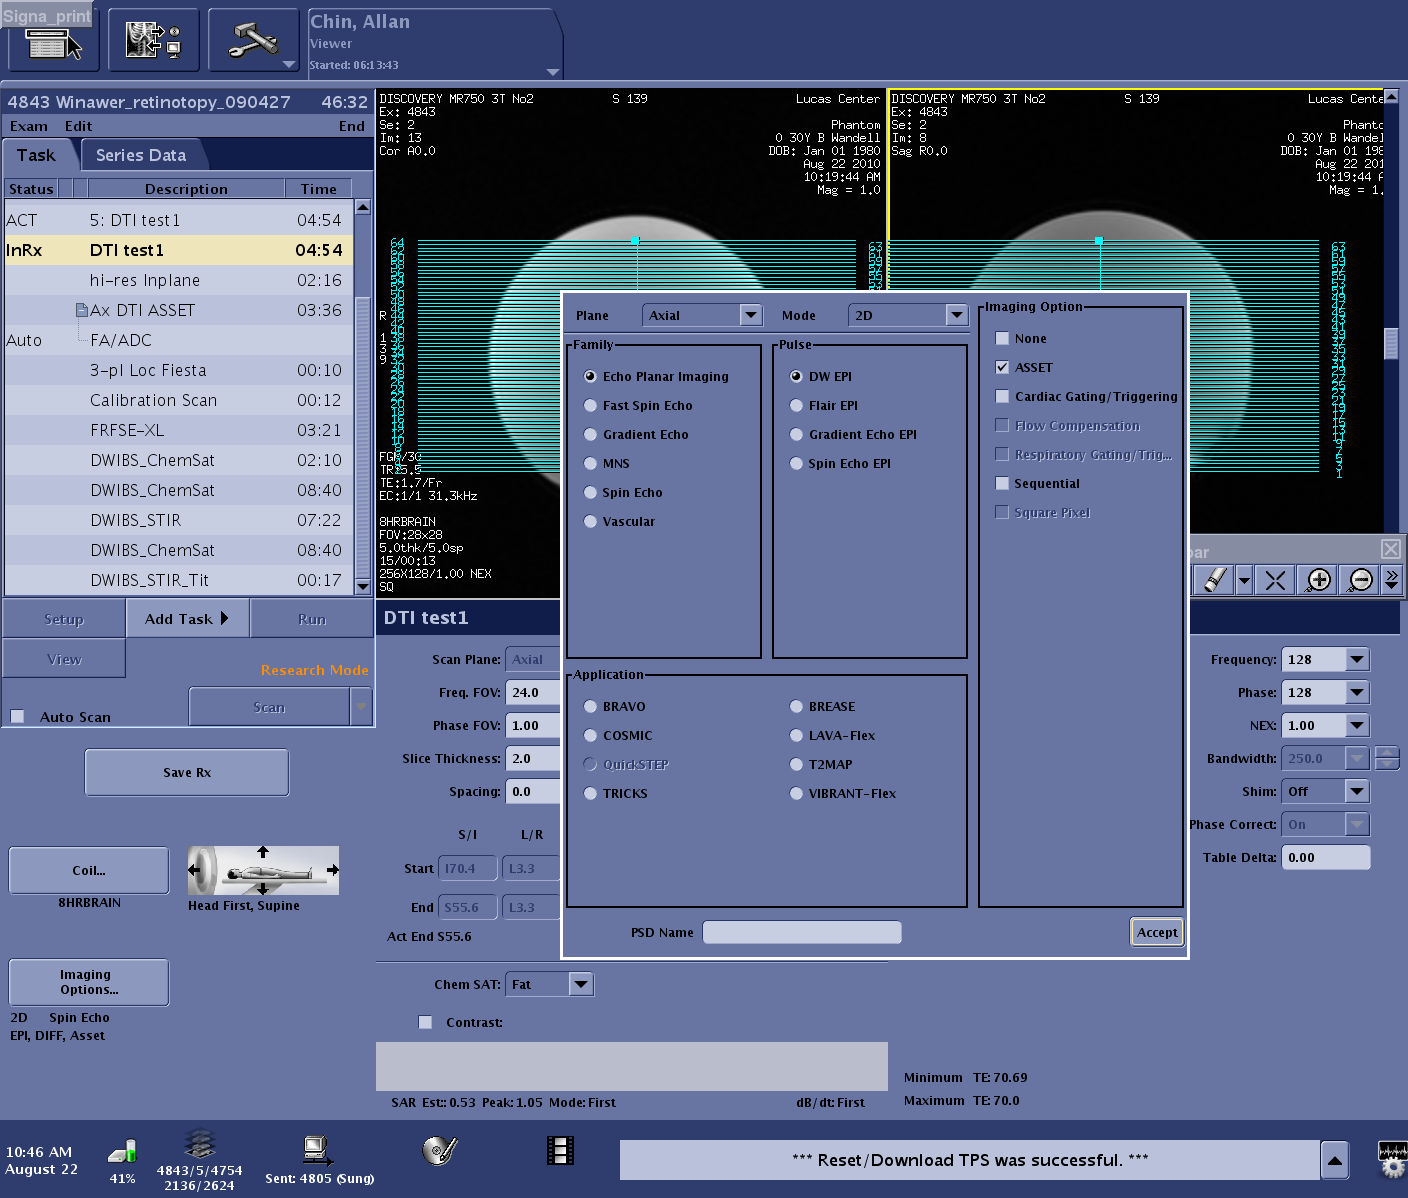Enable the Sequential imaging option

click(1002, 484)
